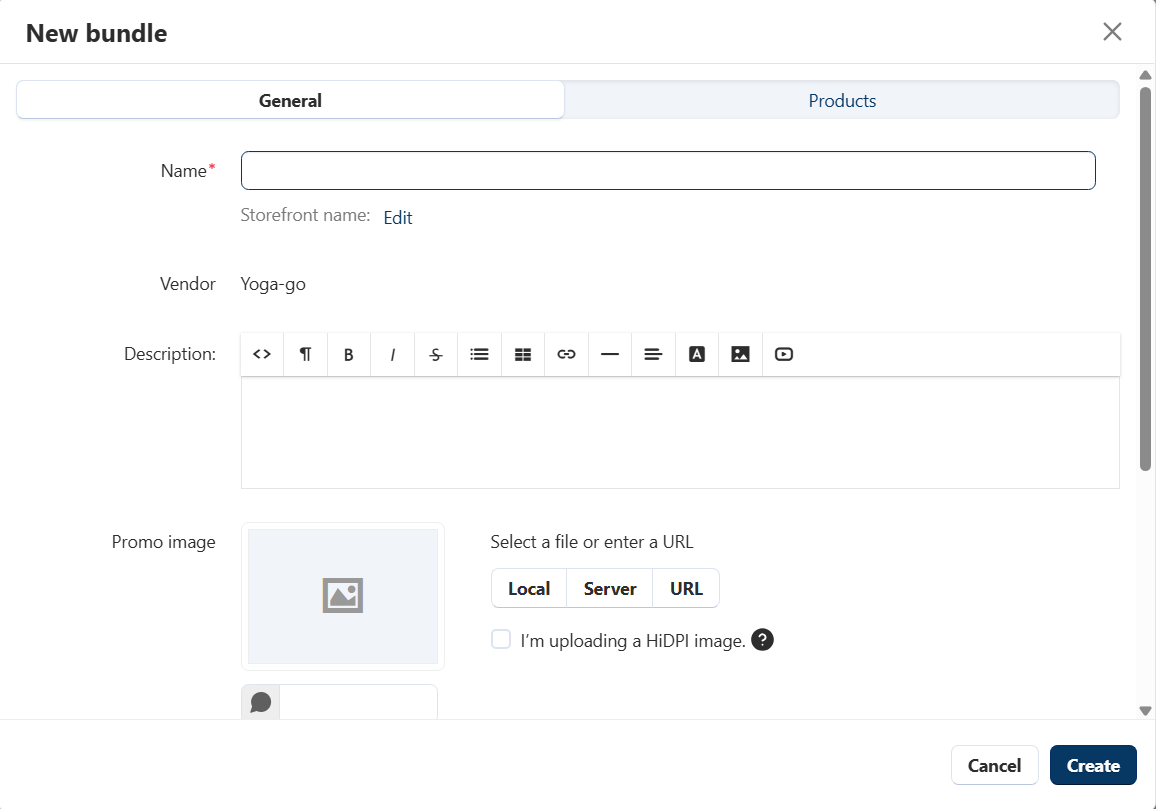Insert hyperlink in description editor
The image size is (1156, 809).
(x=566, y=354)
